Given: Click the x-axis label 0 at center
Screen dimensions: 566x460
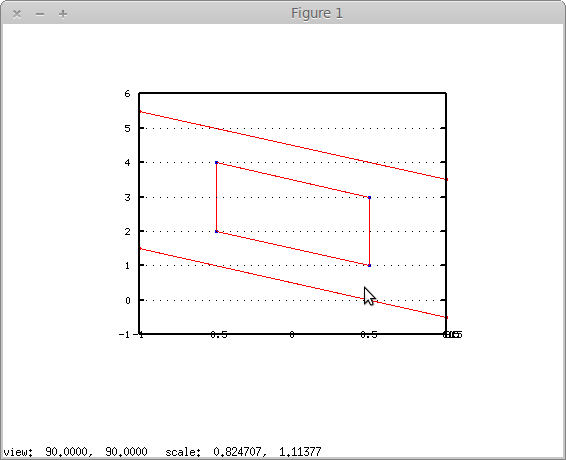Looking at the screenshot, I should tap(292, 335).
